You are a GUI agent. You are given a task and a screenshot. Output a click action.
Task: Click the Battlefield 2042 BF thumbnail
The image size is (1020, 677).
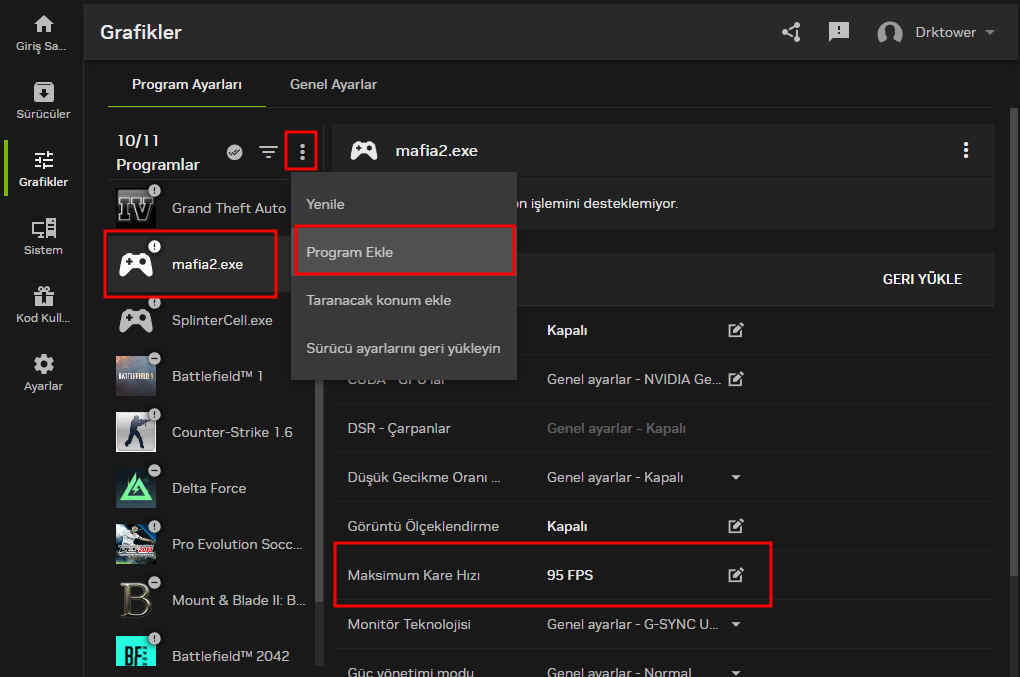pos(136,652)
